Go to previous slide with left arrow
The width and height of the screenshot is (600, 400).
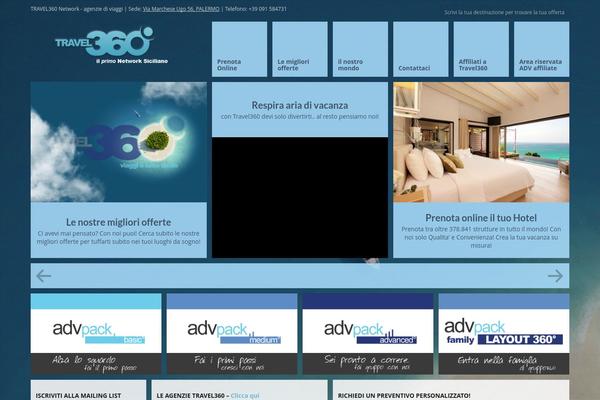click(44, 276)
